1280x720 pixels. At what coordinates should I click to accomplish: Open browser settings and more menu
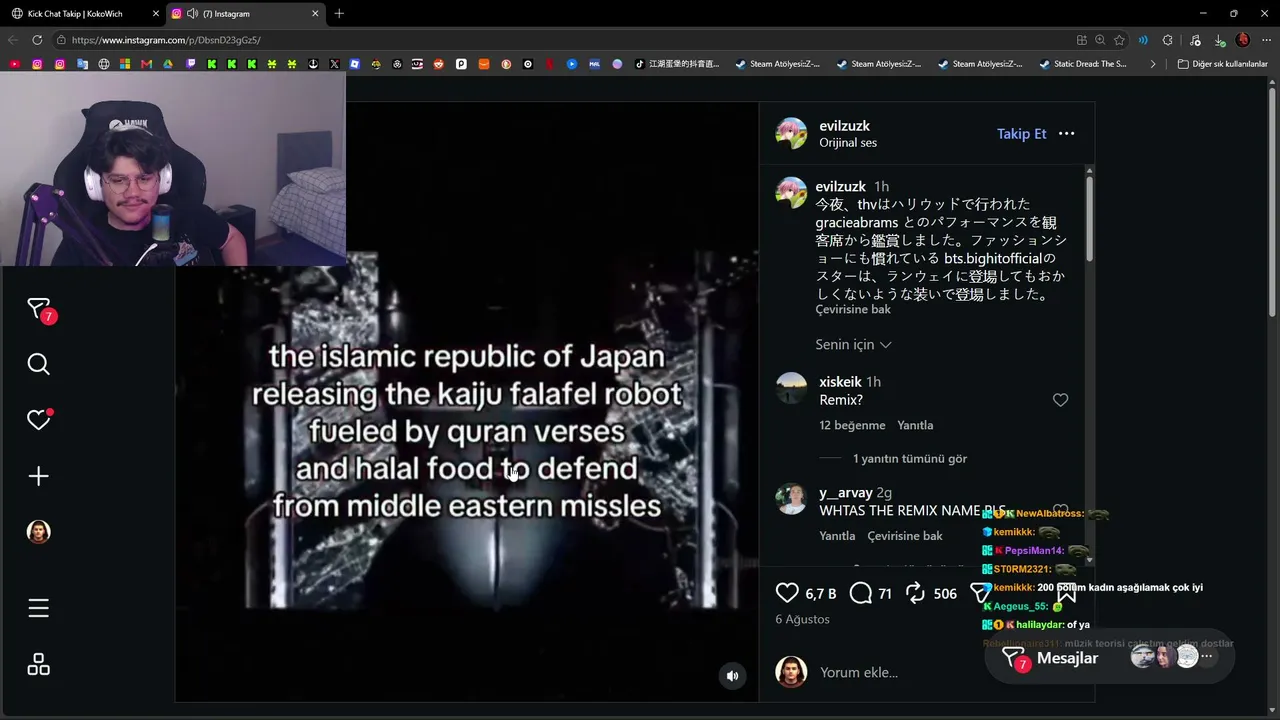(x=1265, y=40)
